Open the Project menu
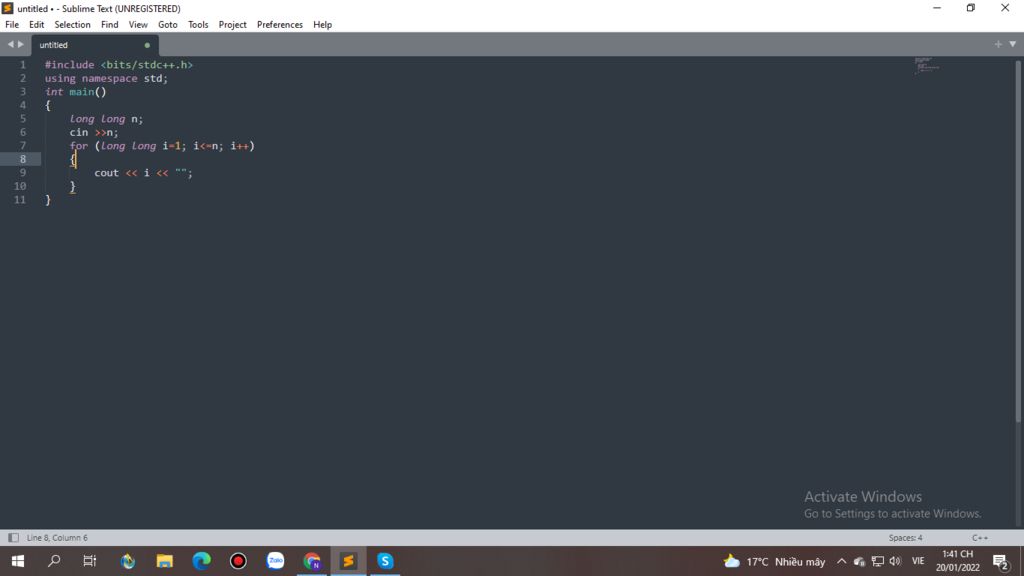The image size is (1024, 576). [x=232, y=25]
